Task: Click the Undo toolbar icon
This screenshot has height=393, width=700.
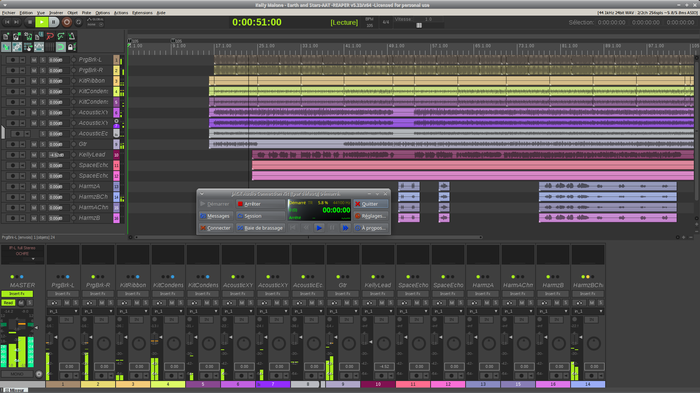Action: click(50, 36)
